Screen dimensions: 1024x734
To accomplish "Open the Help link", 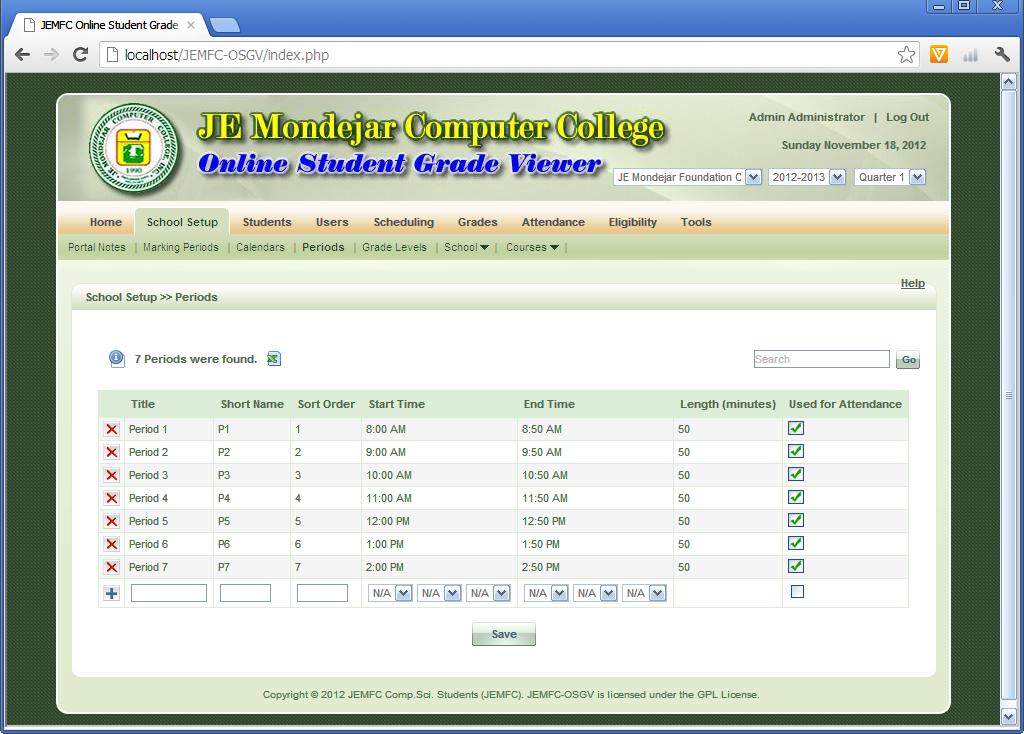I will pos(912,283).
